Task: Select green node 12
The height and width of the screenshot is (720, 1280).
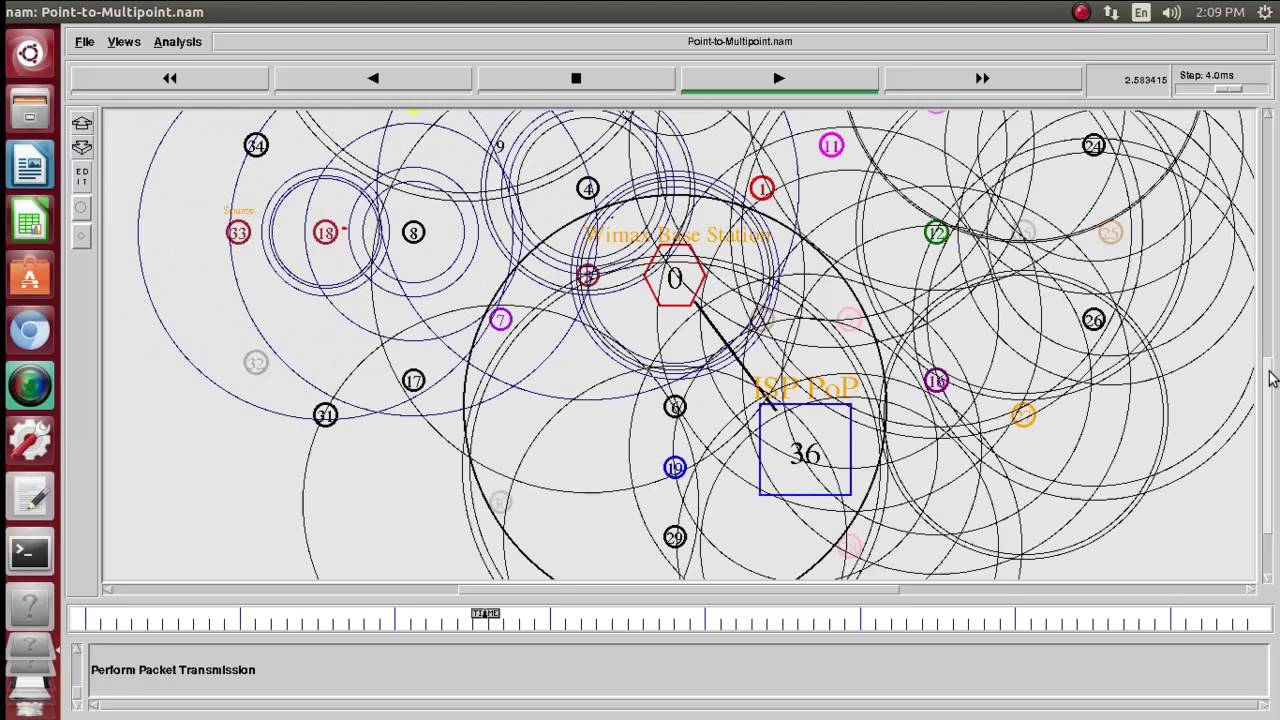Action: click(936, 233)
